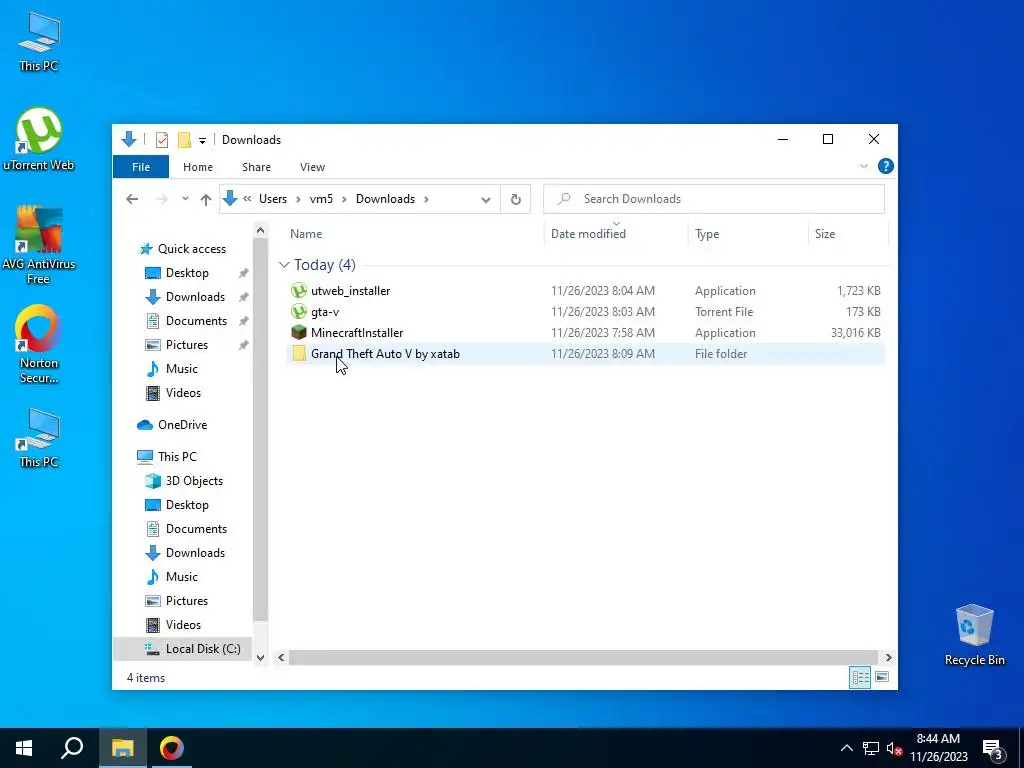Select pinned Documents under Quick access

point(196,321)
